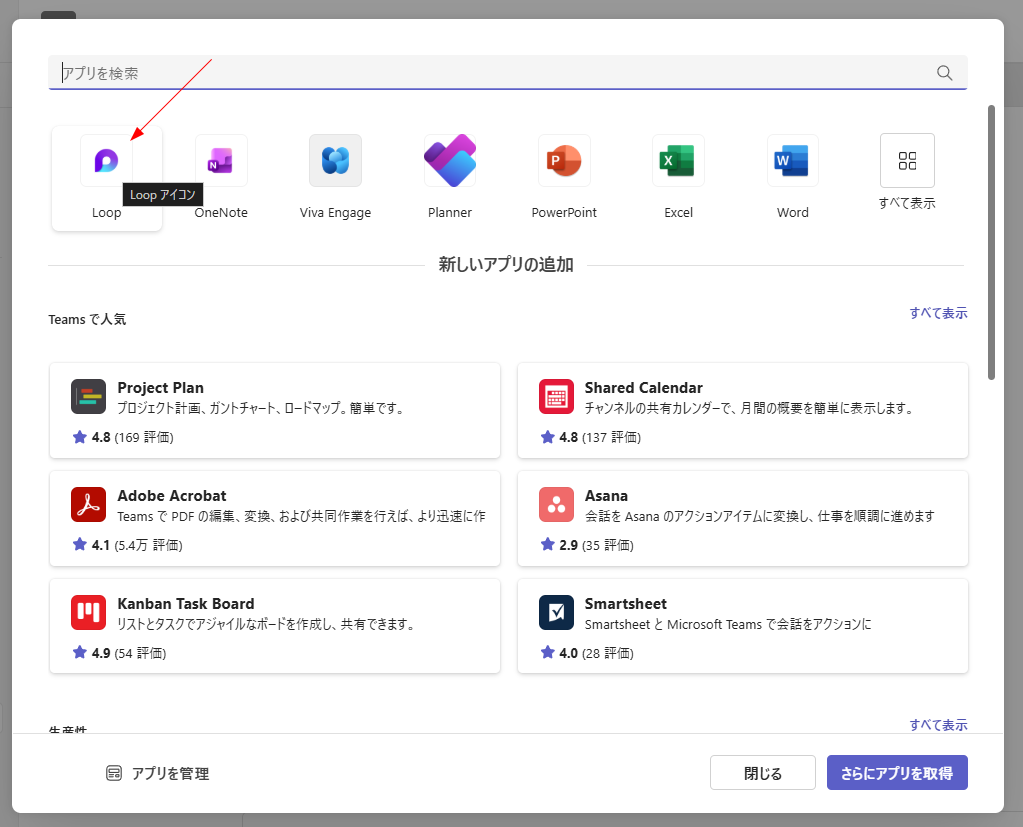Select the Excel app icon

678,161
